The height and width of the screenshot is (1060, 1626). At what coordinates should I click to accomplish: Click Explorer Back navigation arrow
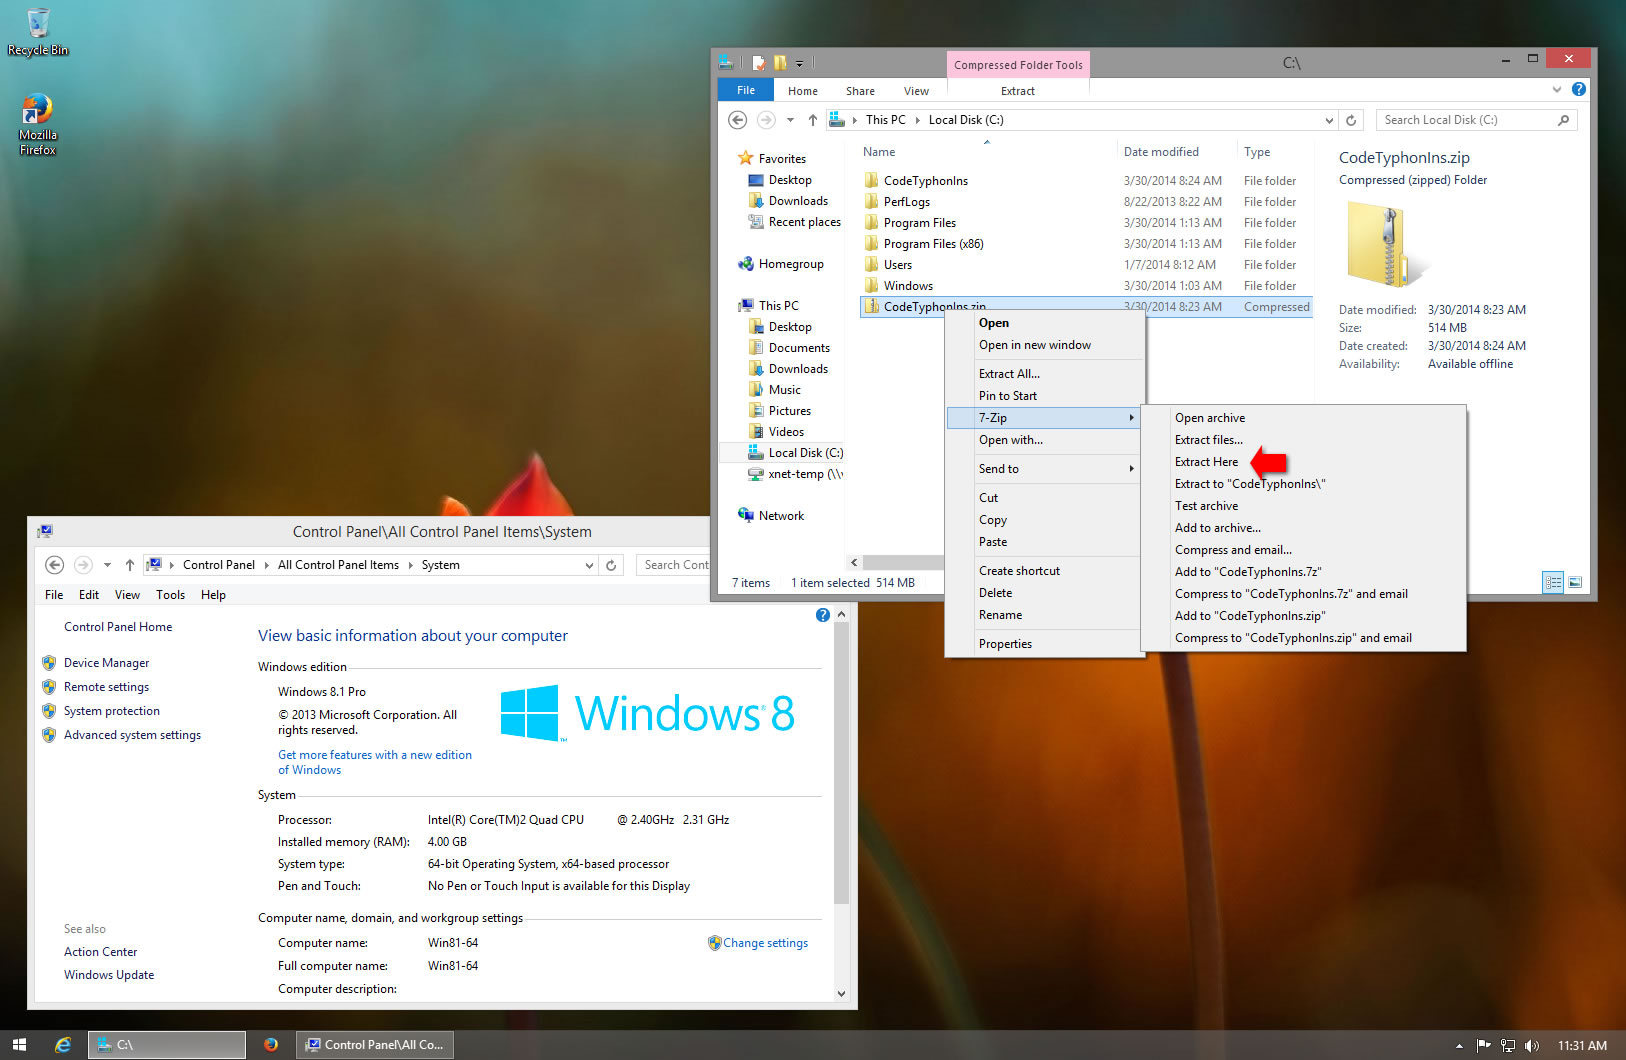[737, 120]
